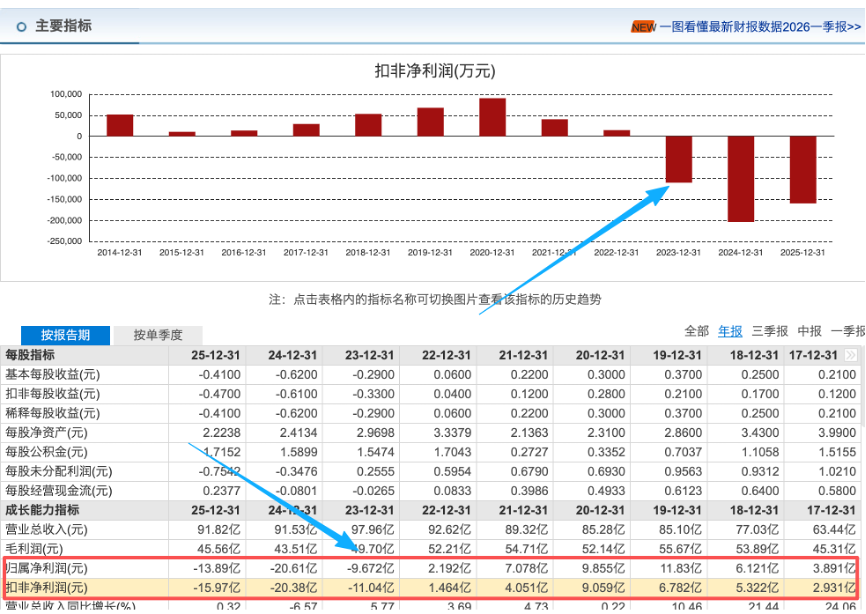Click the 主要指标 section heading
Screen dimensions: 866x614
pyautogui.click(x=64, y=26)
